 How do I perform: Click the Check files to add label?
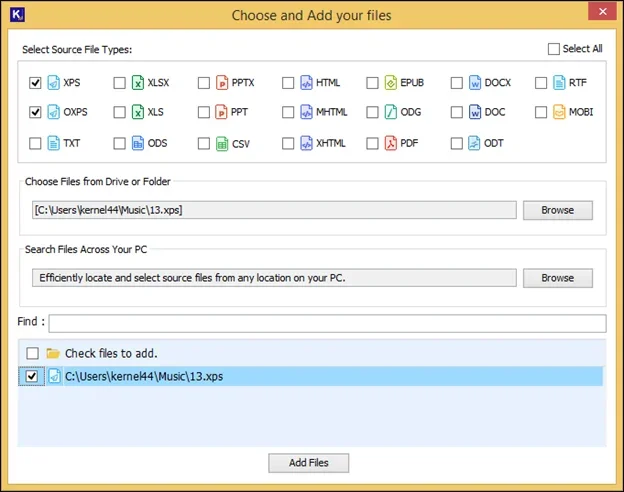point(111,353)
